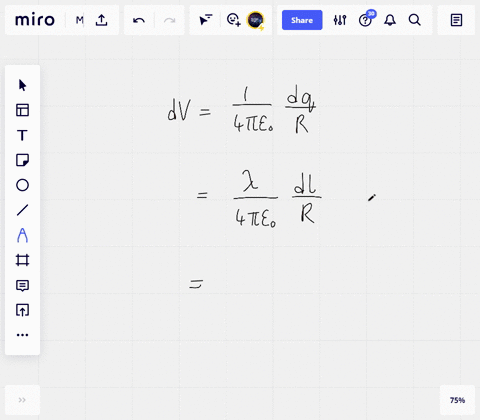Select the cursor selection tool
The height and width of the screenshot is (420, 480).
[22, 85]
